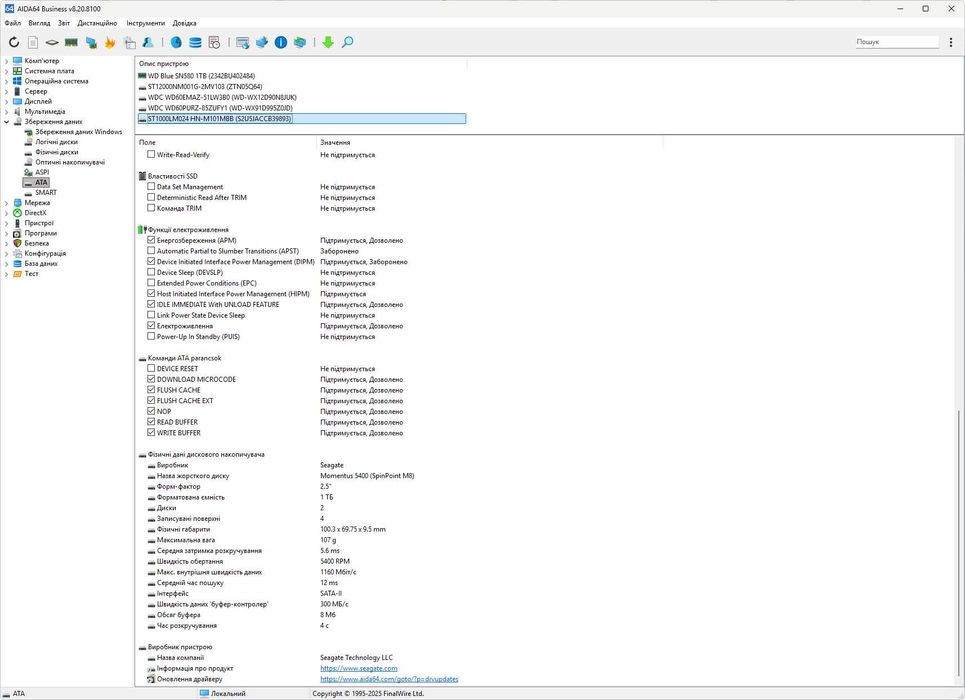Open the blue database stack icon

195,42
